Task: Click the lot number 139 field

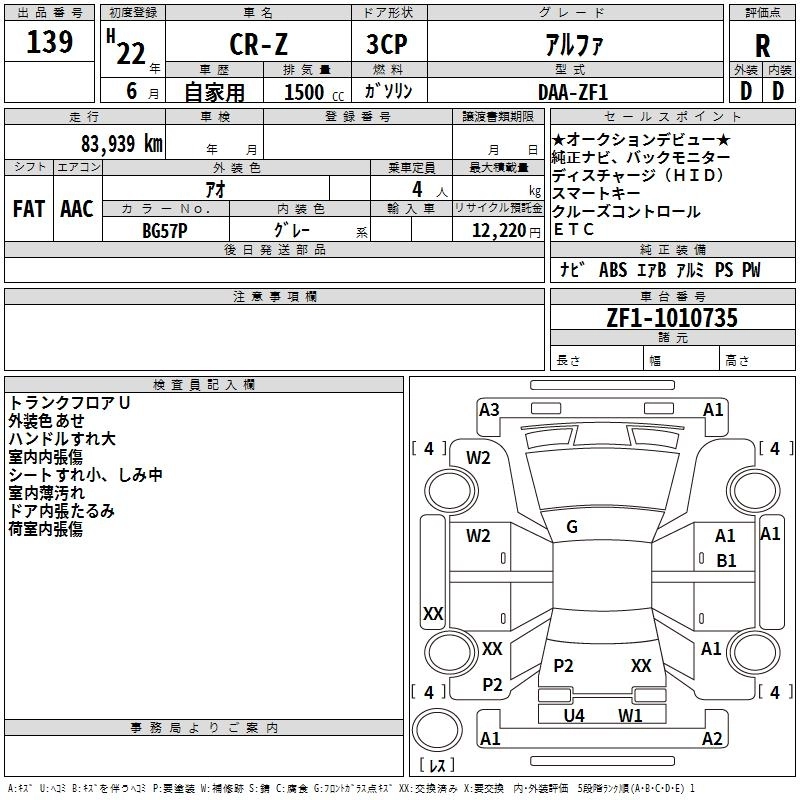Action: 49,42
